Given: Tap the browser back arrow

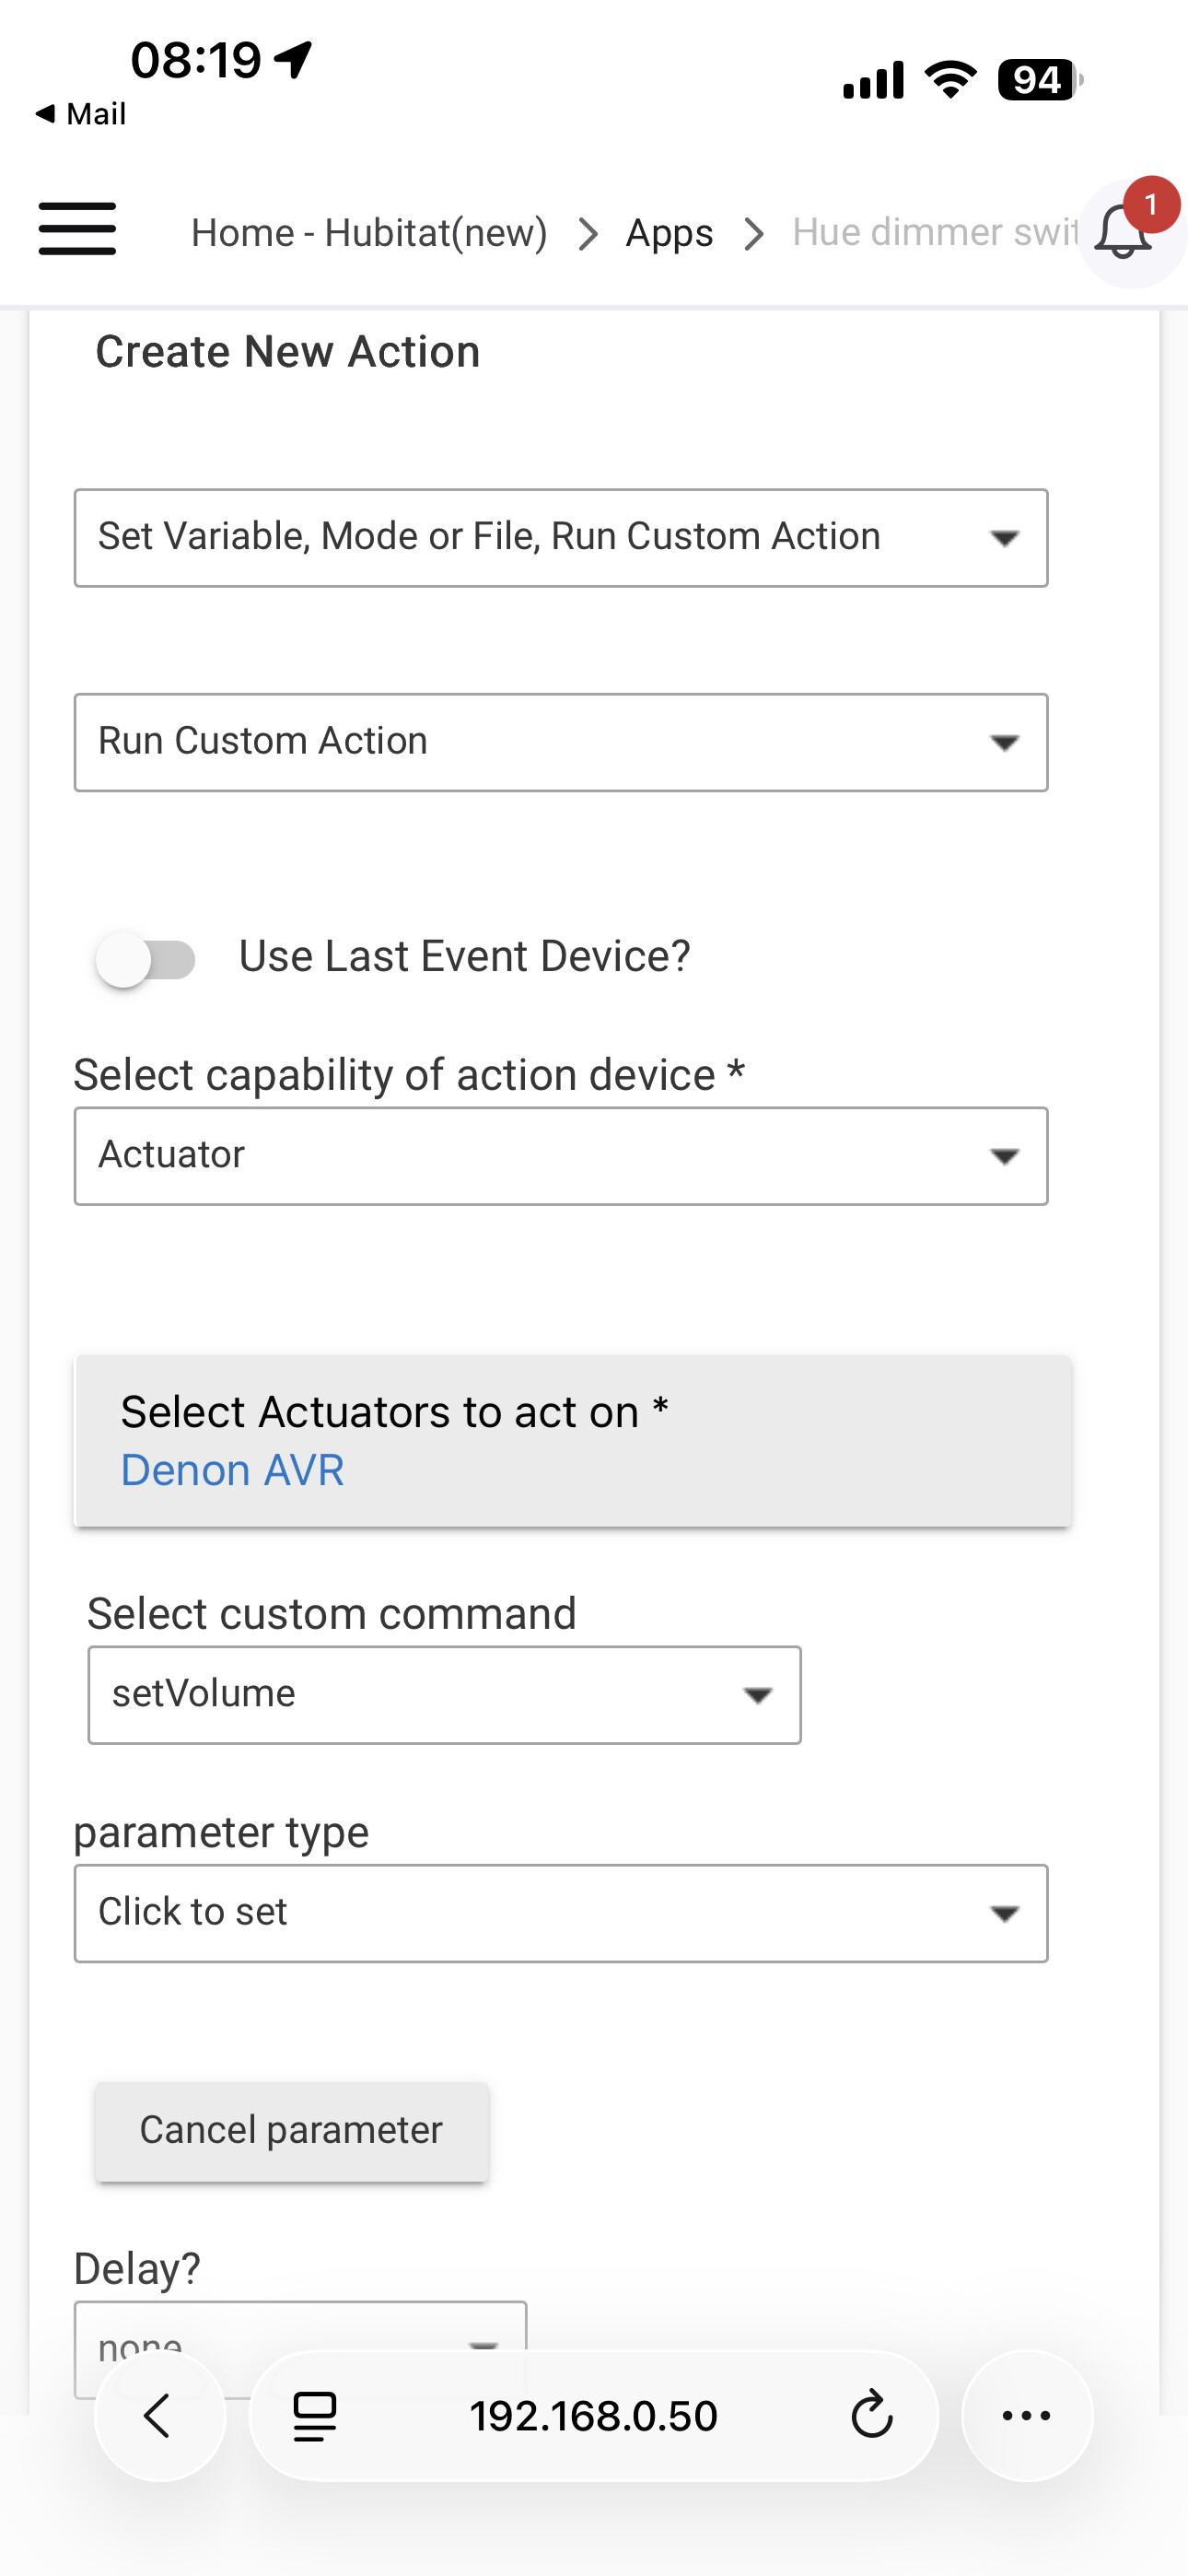Looking at the screenshot, I should point(159,2415).
